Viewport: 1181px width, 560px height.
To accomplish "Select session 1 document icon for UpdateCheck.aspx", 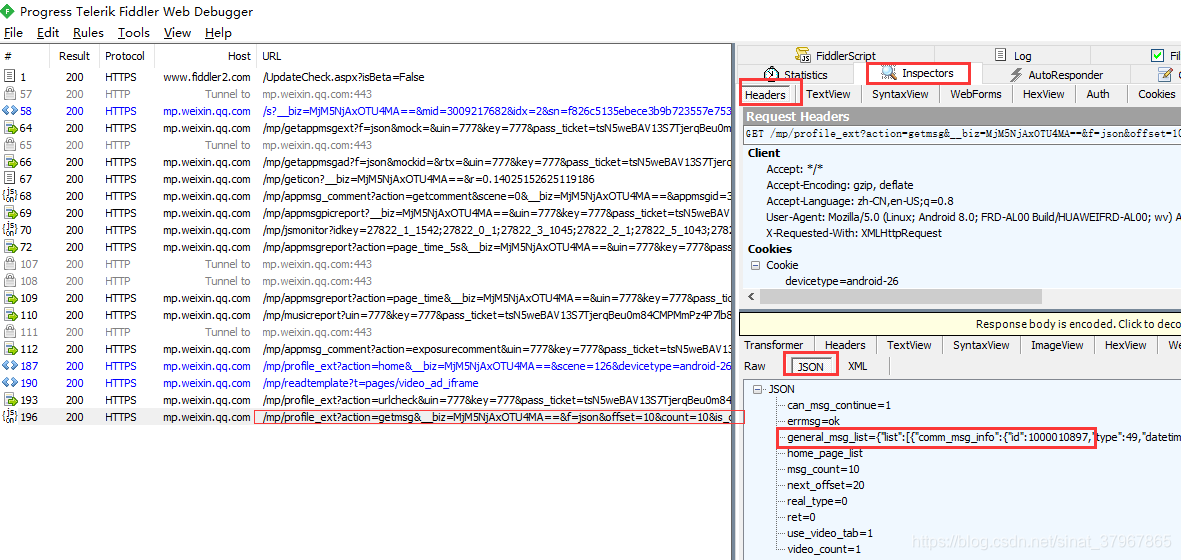I will point(10,77).
